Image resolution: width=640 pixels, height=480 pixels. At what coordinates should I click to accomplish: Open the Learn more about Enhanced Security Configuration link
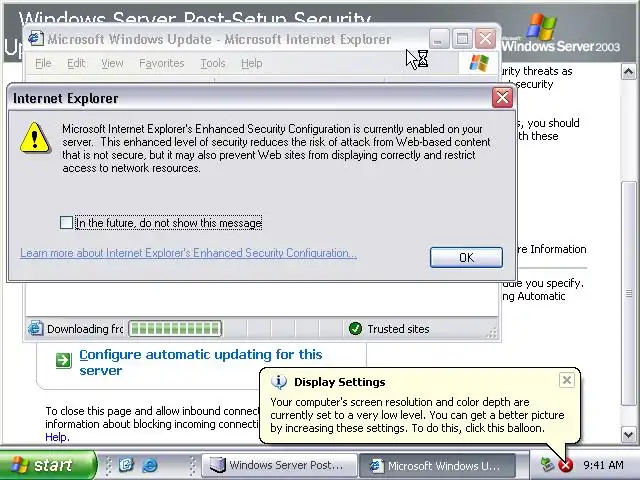click(x=189, y=253)
